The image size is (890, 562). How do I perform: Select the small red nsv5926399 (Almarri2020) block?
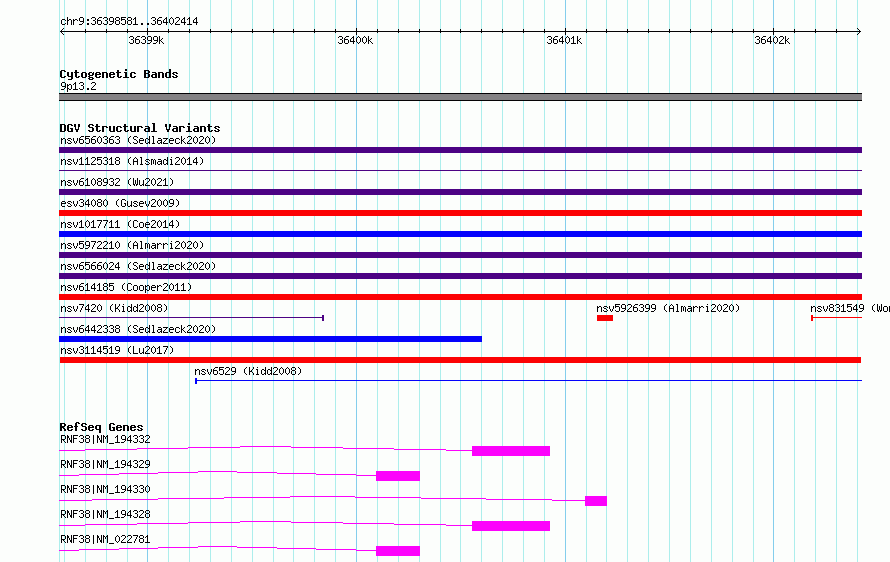(605, 318)
